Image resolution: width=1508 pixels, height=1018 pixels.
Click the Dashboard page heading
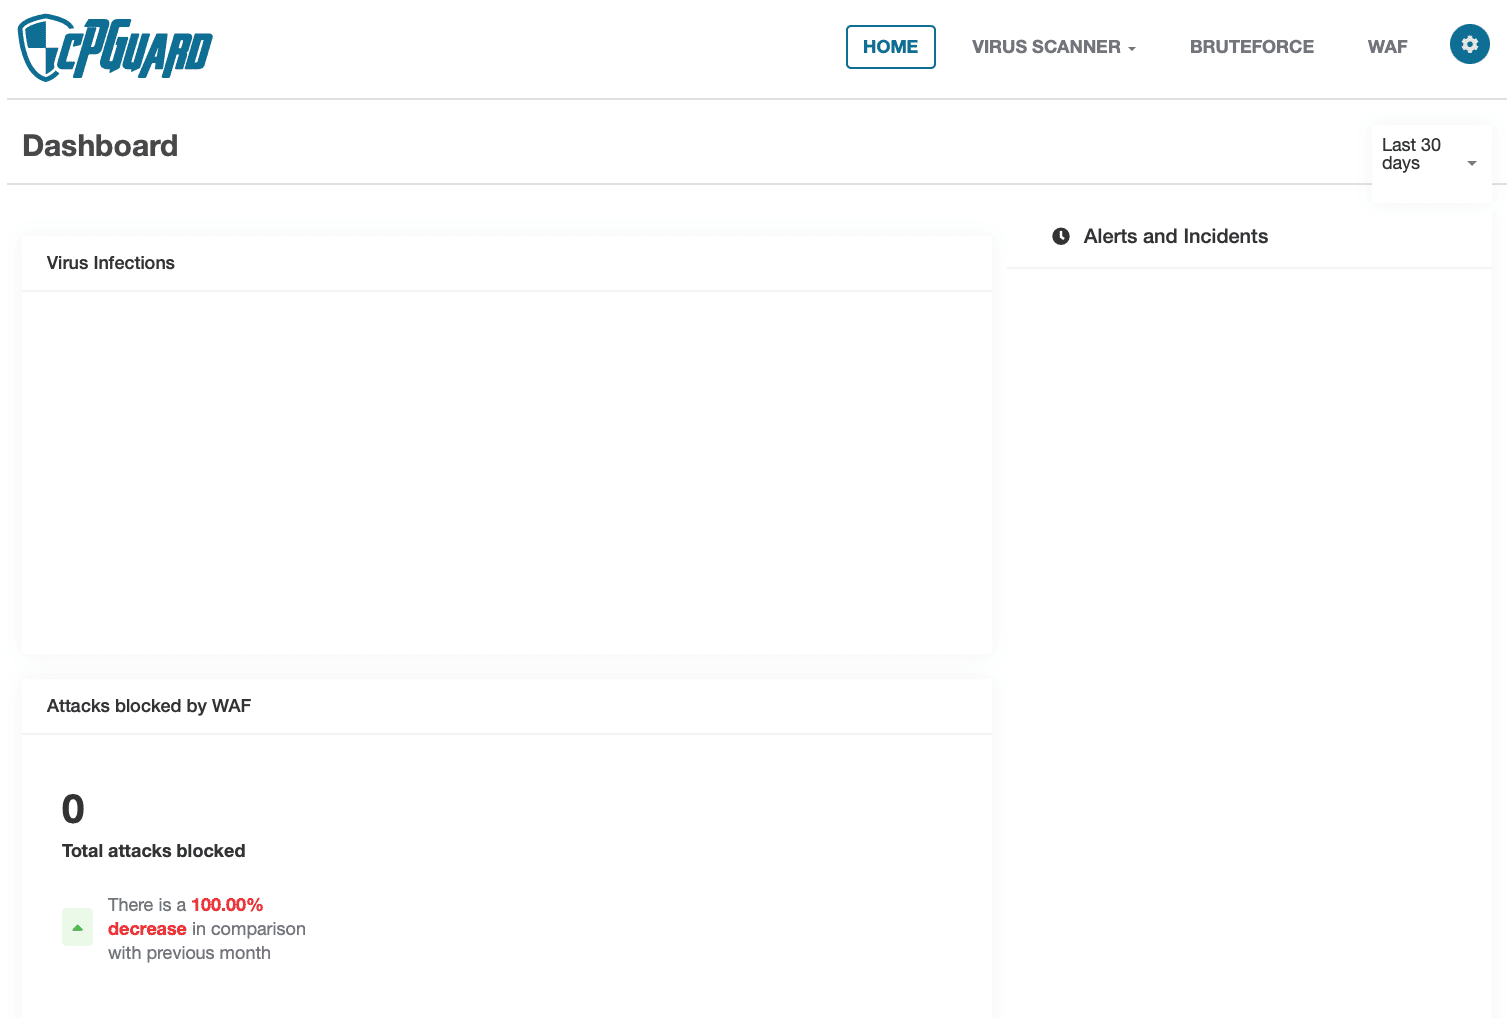click(x=100, y=145)
